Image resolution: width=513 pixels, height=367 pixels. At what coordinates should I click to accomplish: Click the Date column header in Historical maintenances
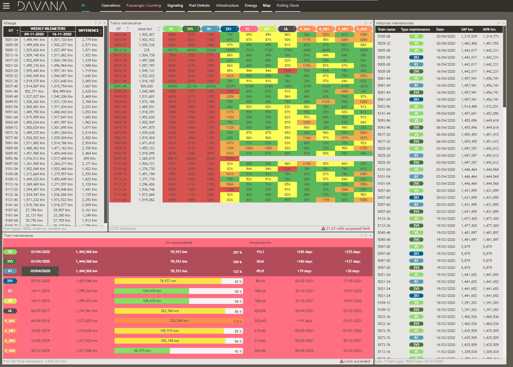pyautogui.click(x=440, y=29)
